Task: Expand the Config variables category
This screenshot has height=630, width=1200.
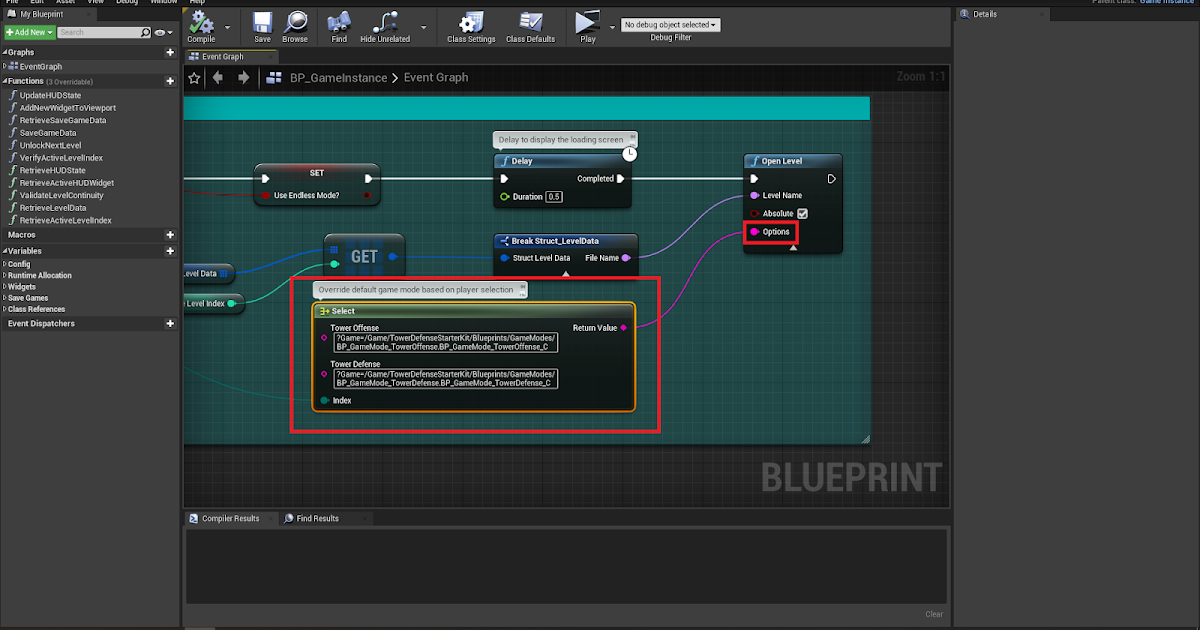Action: click(x=15, y=262)
